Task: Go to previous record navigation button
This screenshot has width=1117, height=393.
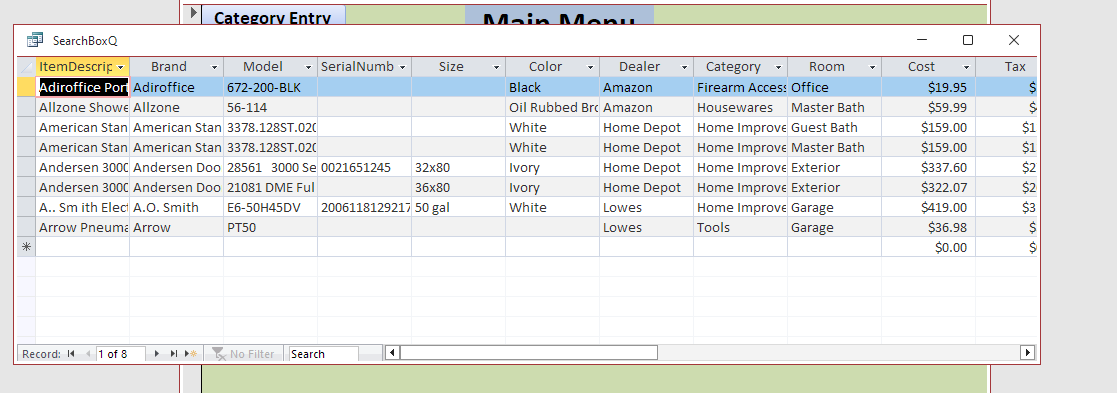Action: coord(88,354)
